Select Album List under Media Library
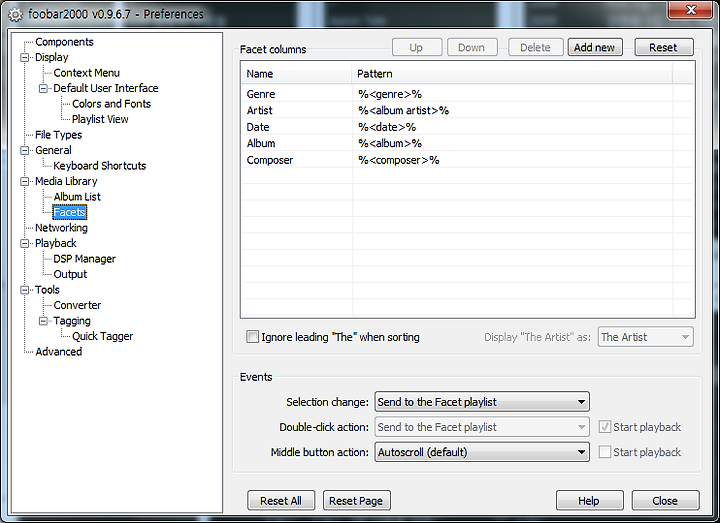720x523 pixels. 77,197
